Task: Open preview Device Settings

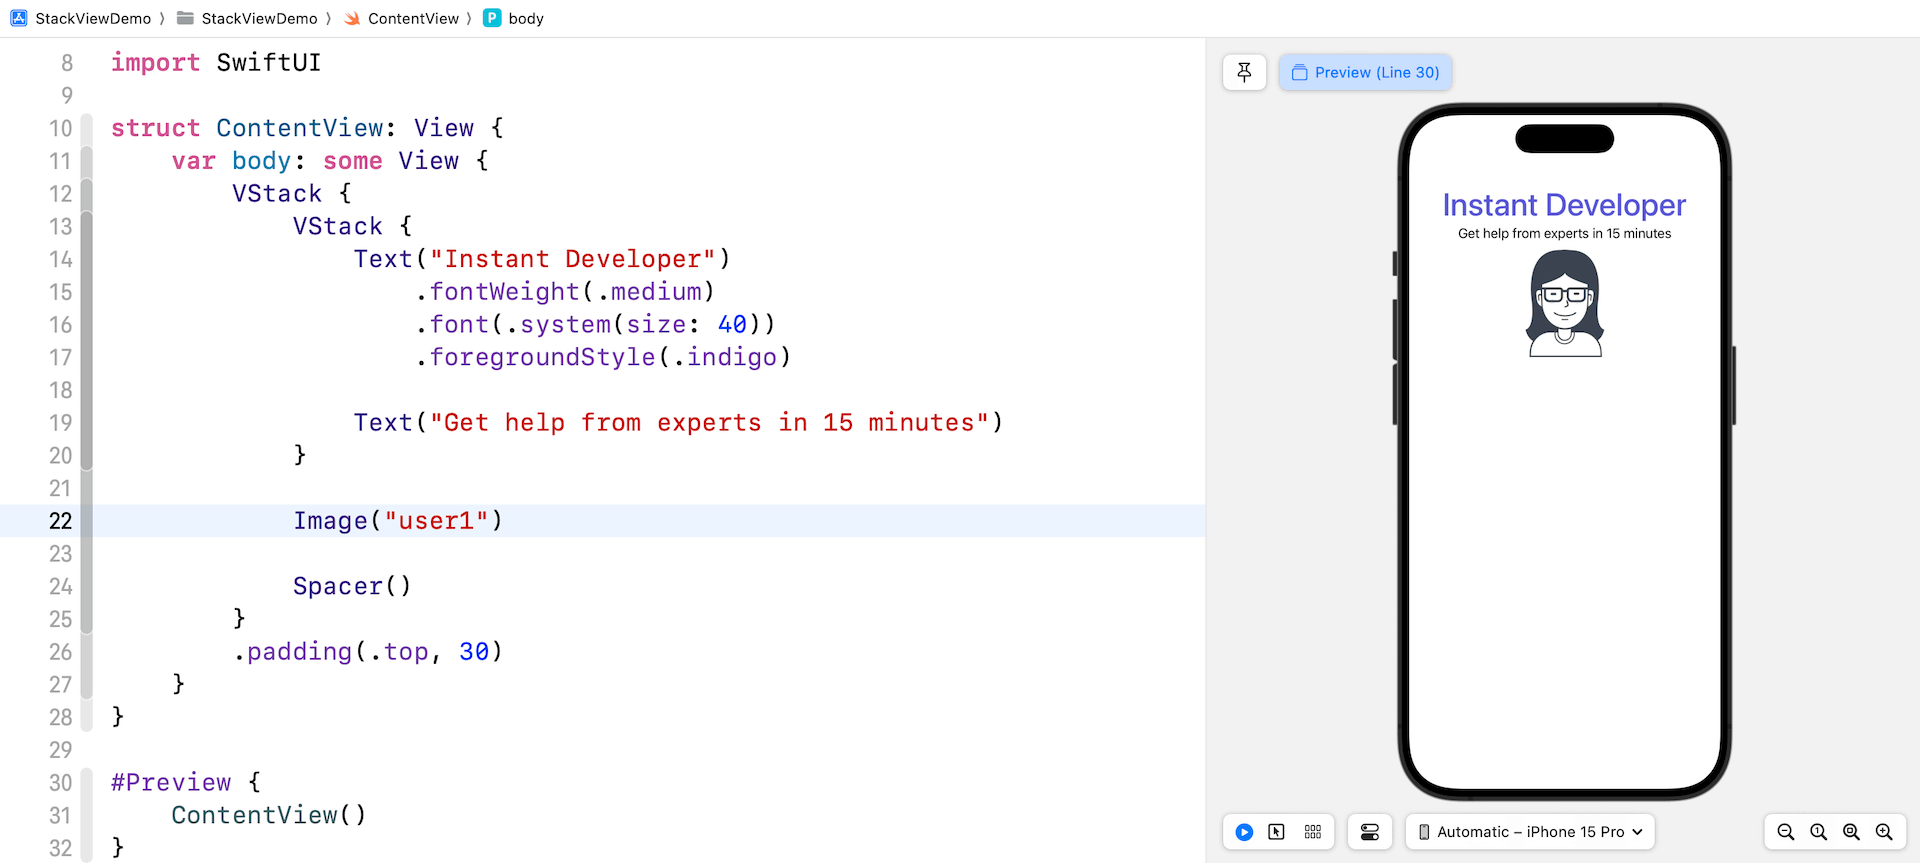Action: click(x=1370, y=832)
